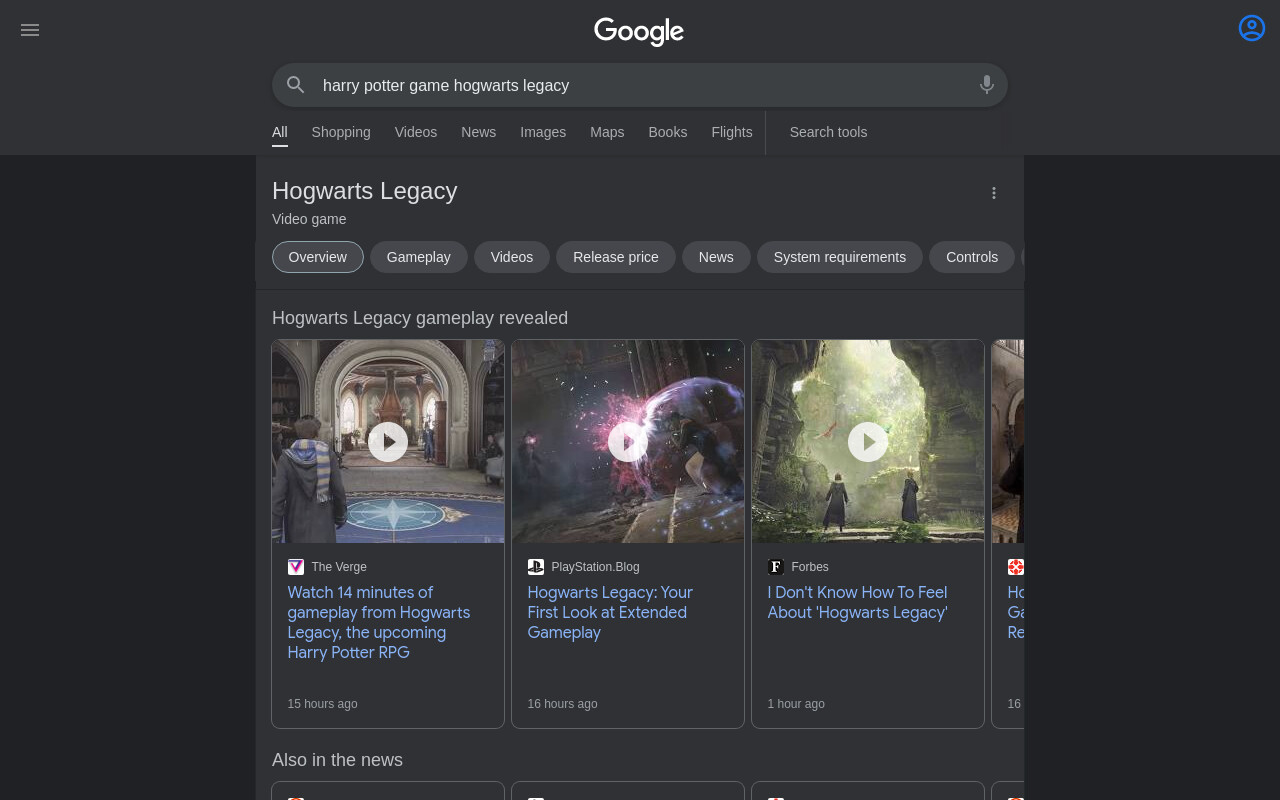Viewport: 1280px width, 800px height.
Task: Open the hamburger main menu
Action: [30, 30]
